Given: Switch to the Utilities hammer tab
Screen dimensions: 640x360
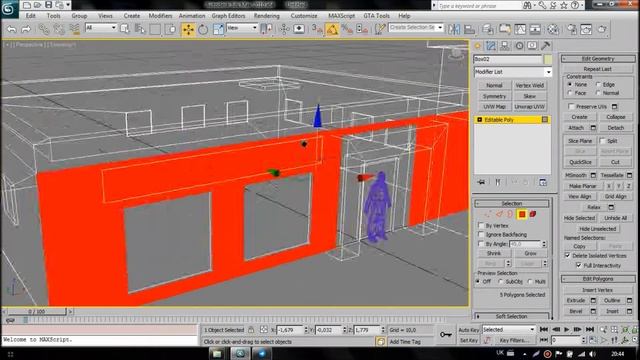Looking at the screenshot, I should tap(546, 46).
